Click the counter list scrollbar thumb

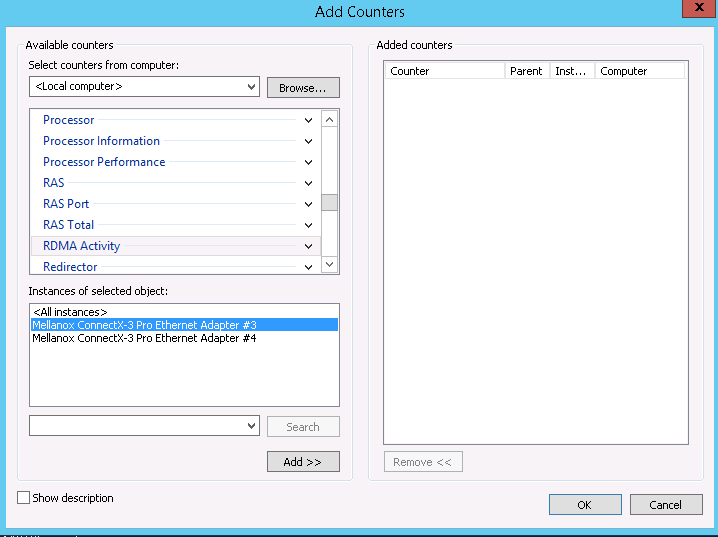point(329,202)
